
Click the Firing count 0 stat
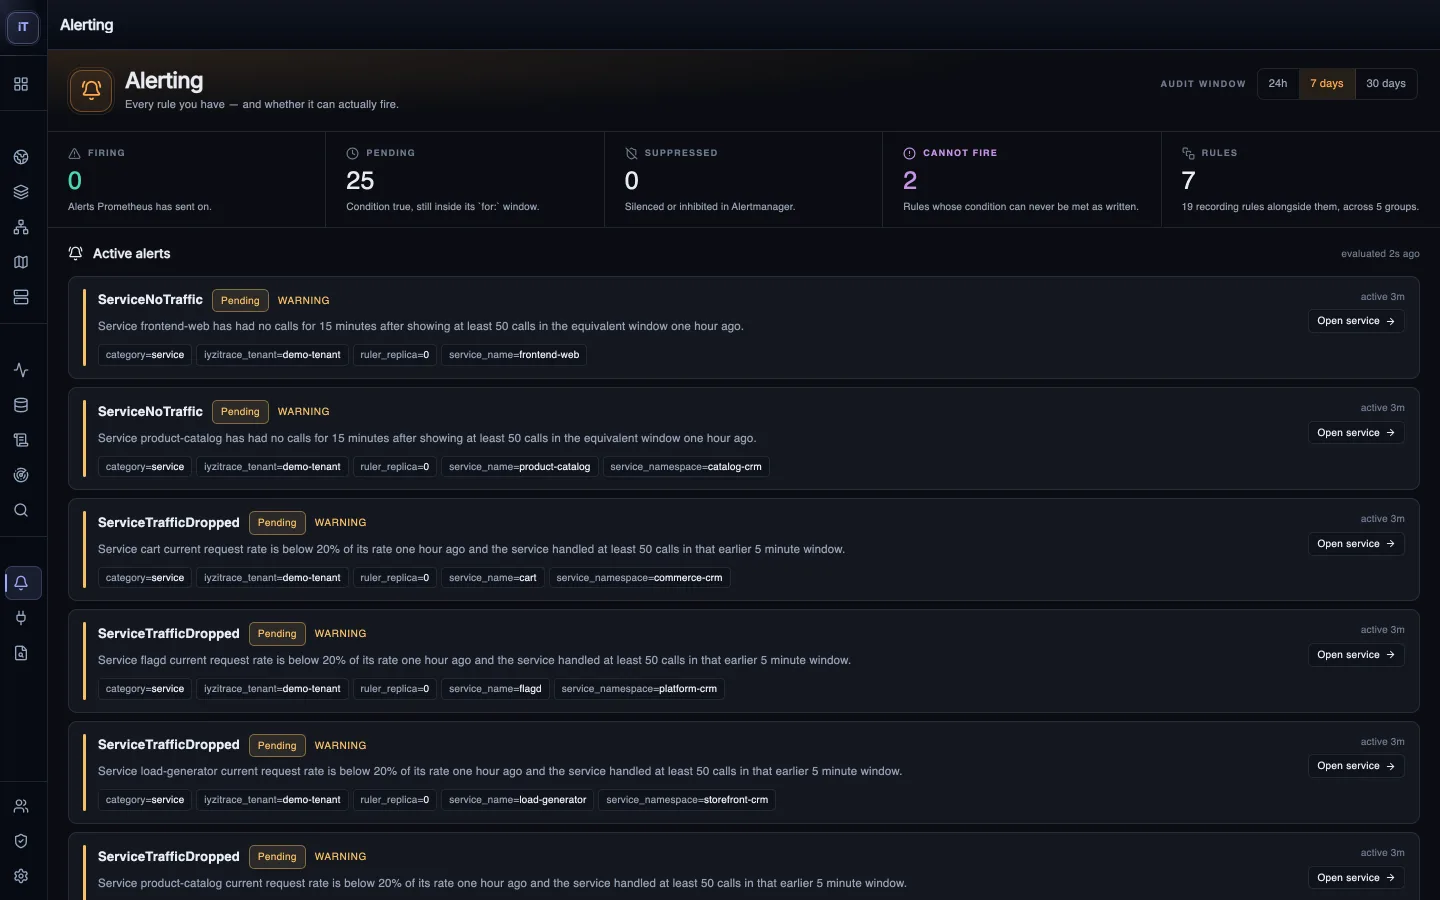click(75, 181)
